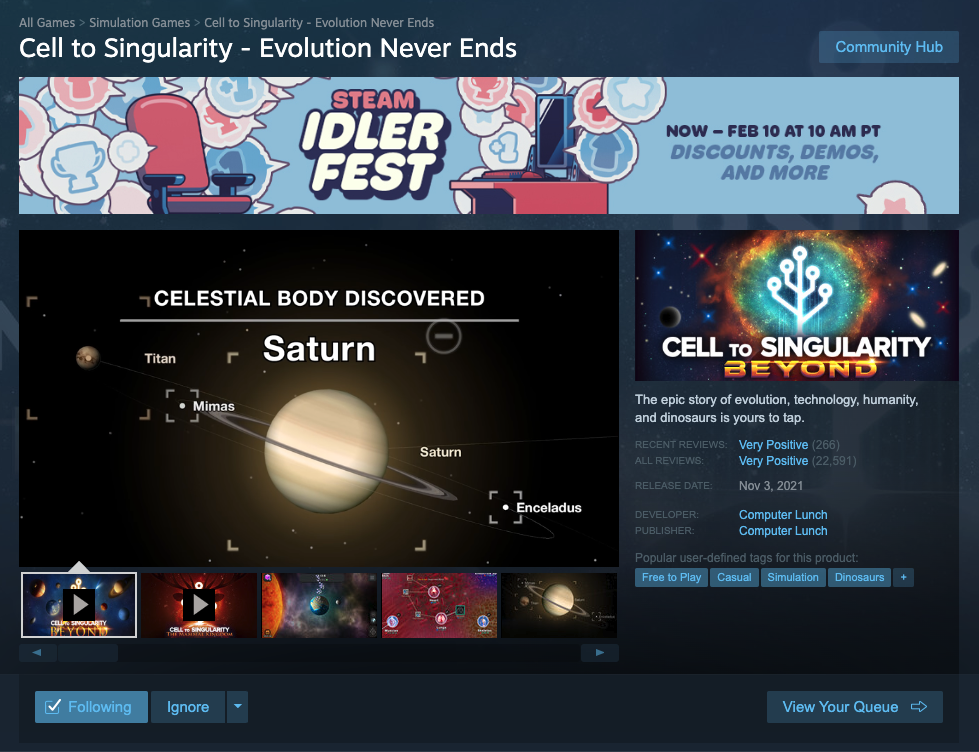Open the Community Hub
The image size is (979, 752).
coord(888,47)
